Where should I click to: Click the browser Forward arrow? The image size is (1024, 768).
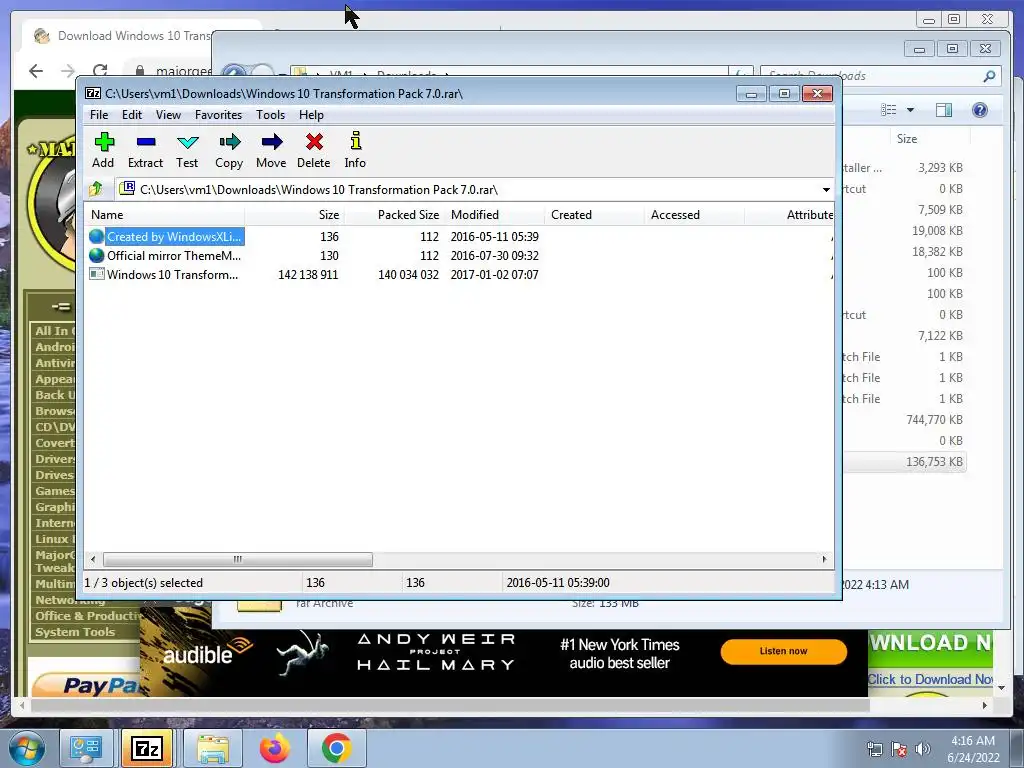click(68, 71)
